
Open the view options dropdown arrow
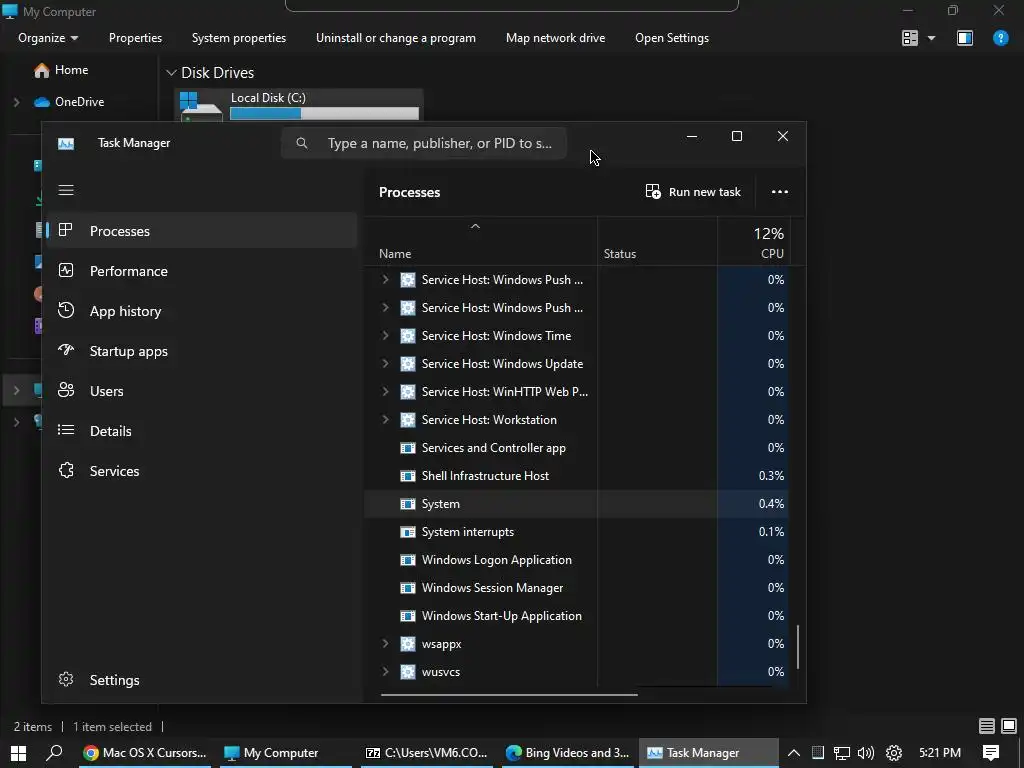(x=931, y=38)
